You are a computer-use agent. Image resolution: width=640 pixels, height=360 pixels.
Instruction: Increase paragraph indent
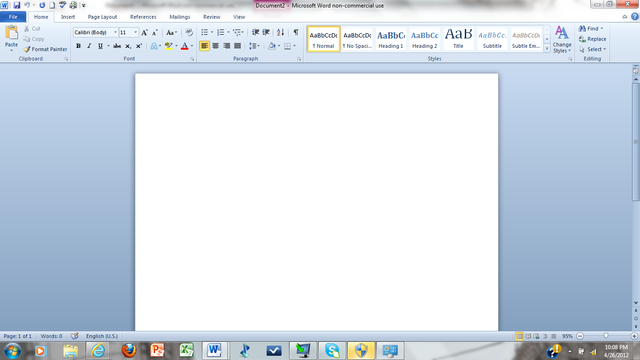click(x=266, y=32)
